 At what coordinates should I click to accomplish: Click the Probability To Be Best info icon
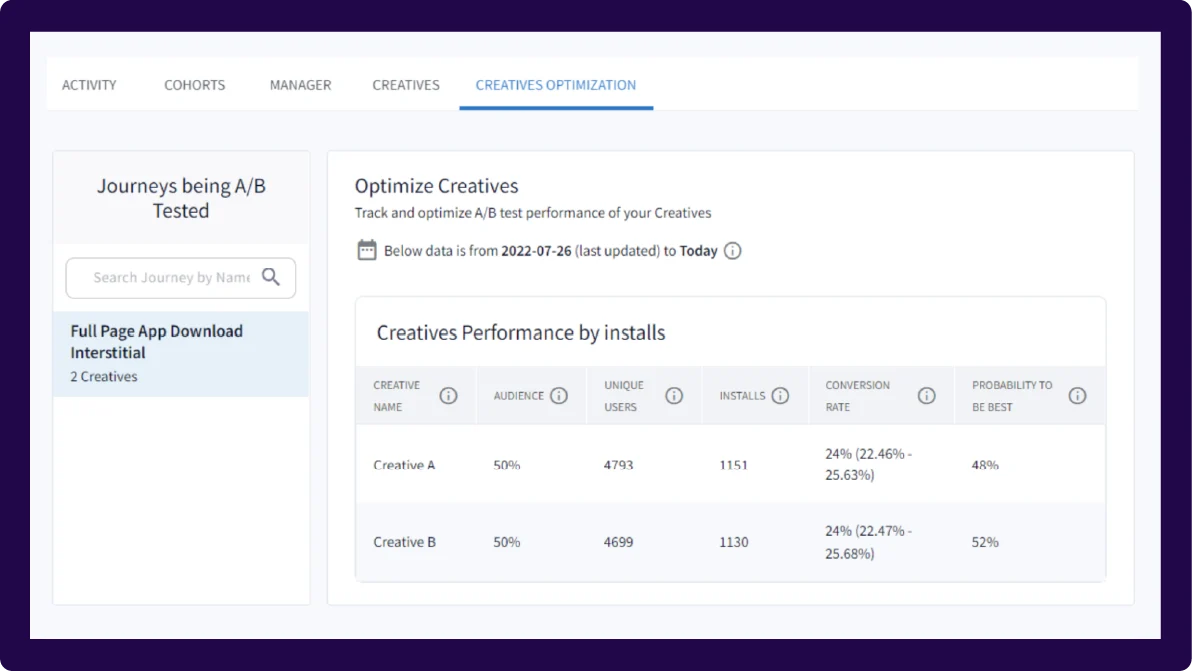[x=1078, y=395]
